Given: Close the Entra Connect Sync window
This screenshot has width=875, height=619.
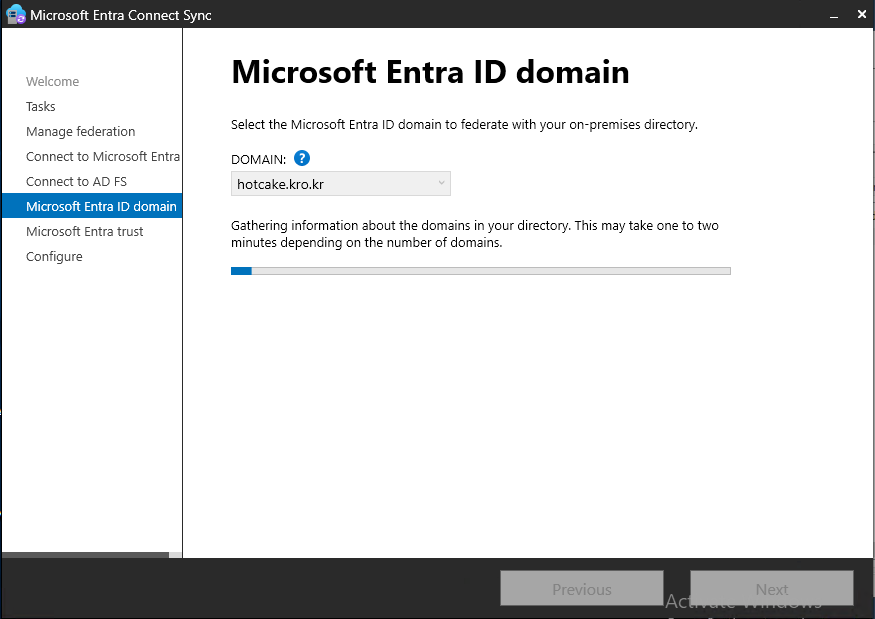Looking at the screenshot, I should (862, 15).
